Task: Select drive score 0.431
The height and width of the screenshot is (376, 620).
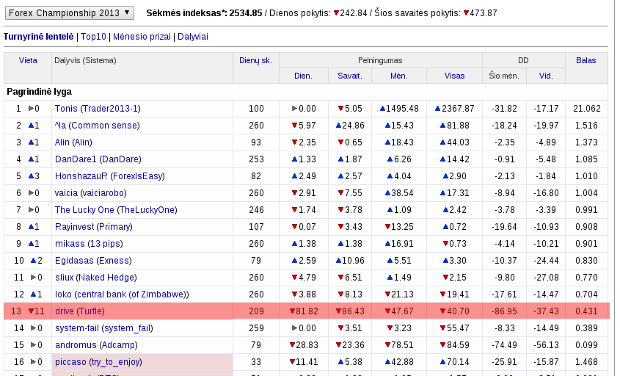Action: (x=586, y=311)
